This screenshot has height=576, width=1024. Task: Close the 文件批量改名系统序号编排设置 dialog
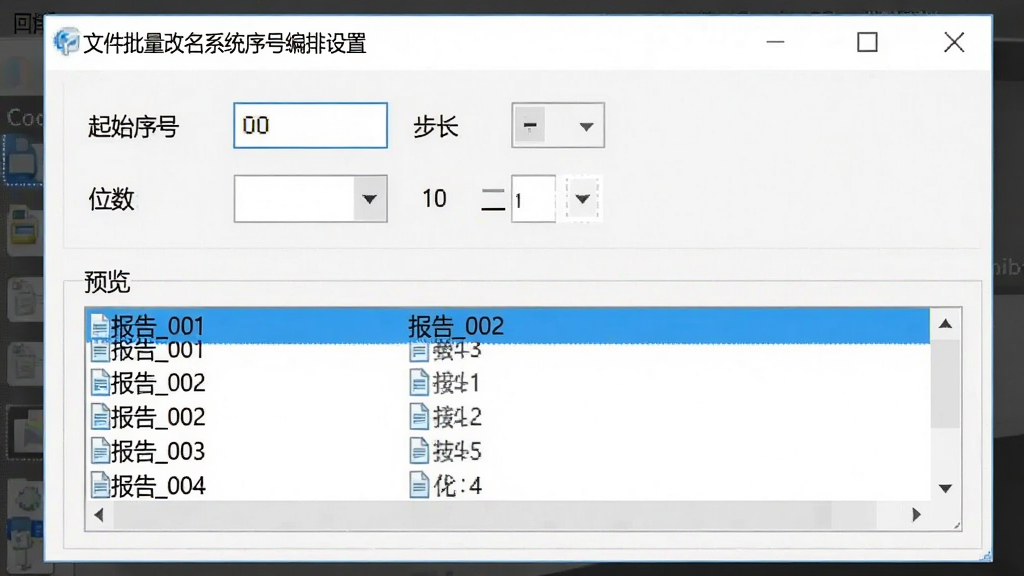pos(954,42)
